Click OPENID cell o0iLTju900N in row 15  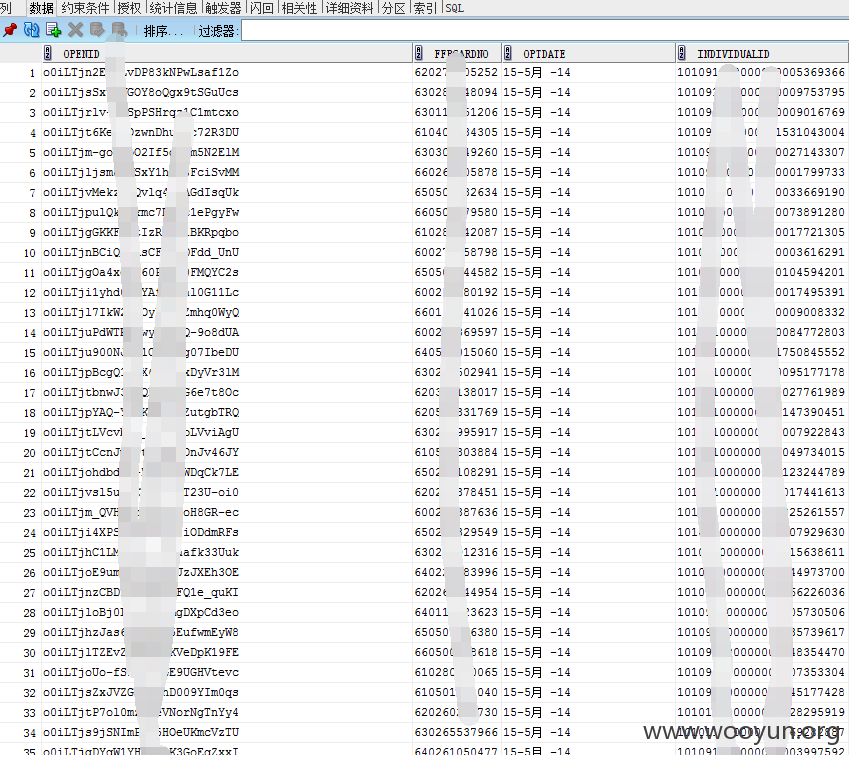pyautogui.click(x=227, y=352)
